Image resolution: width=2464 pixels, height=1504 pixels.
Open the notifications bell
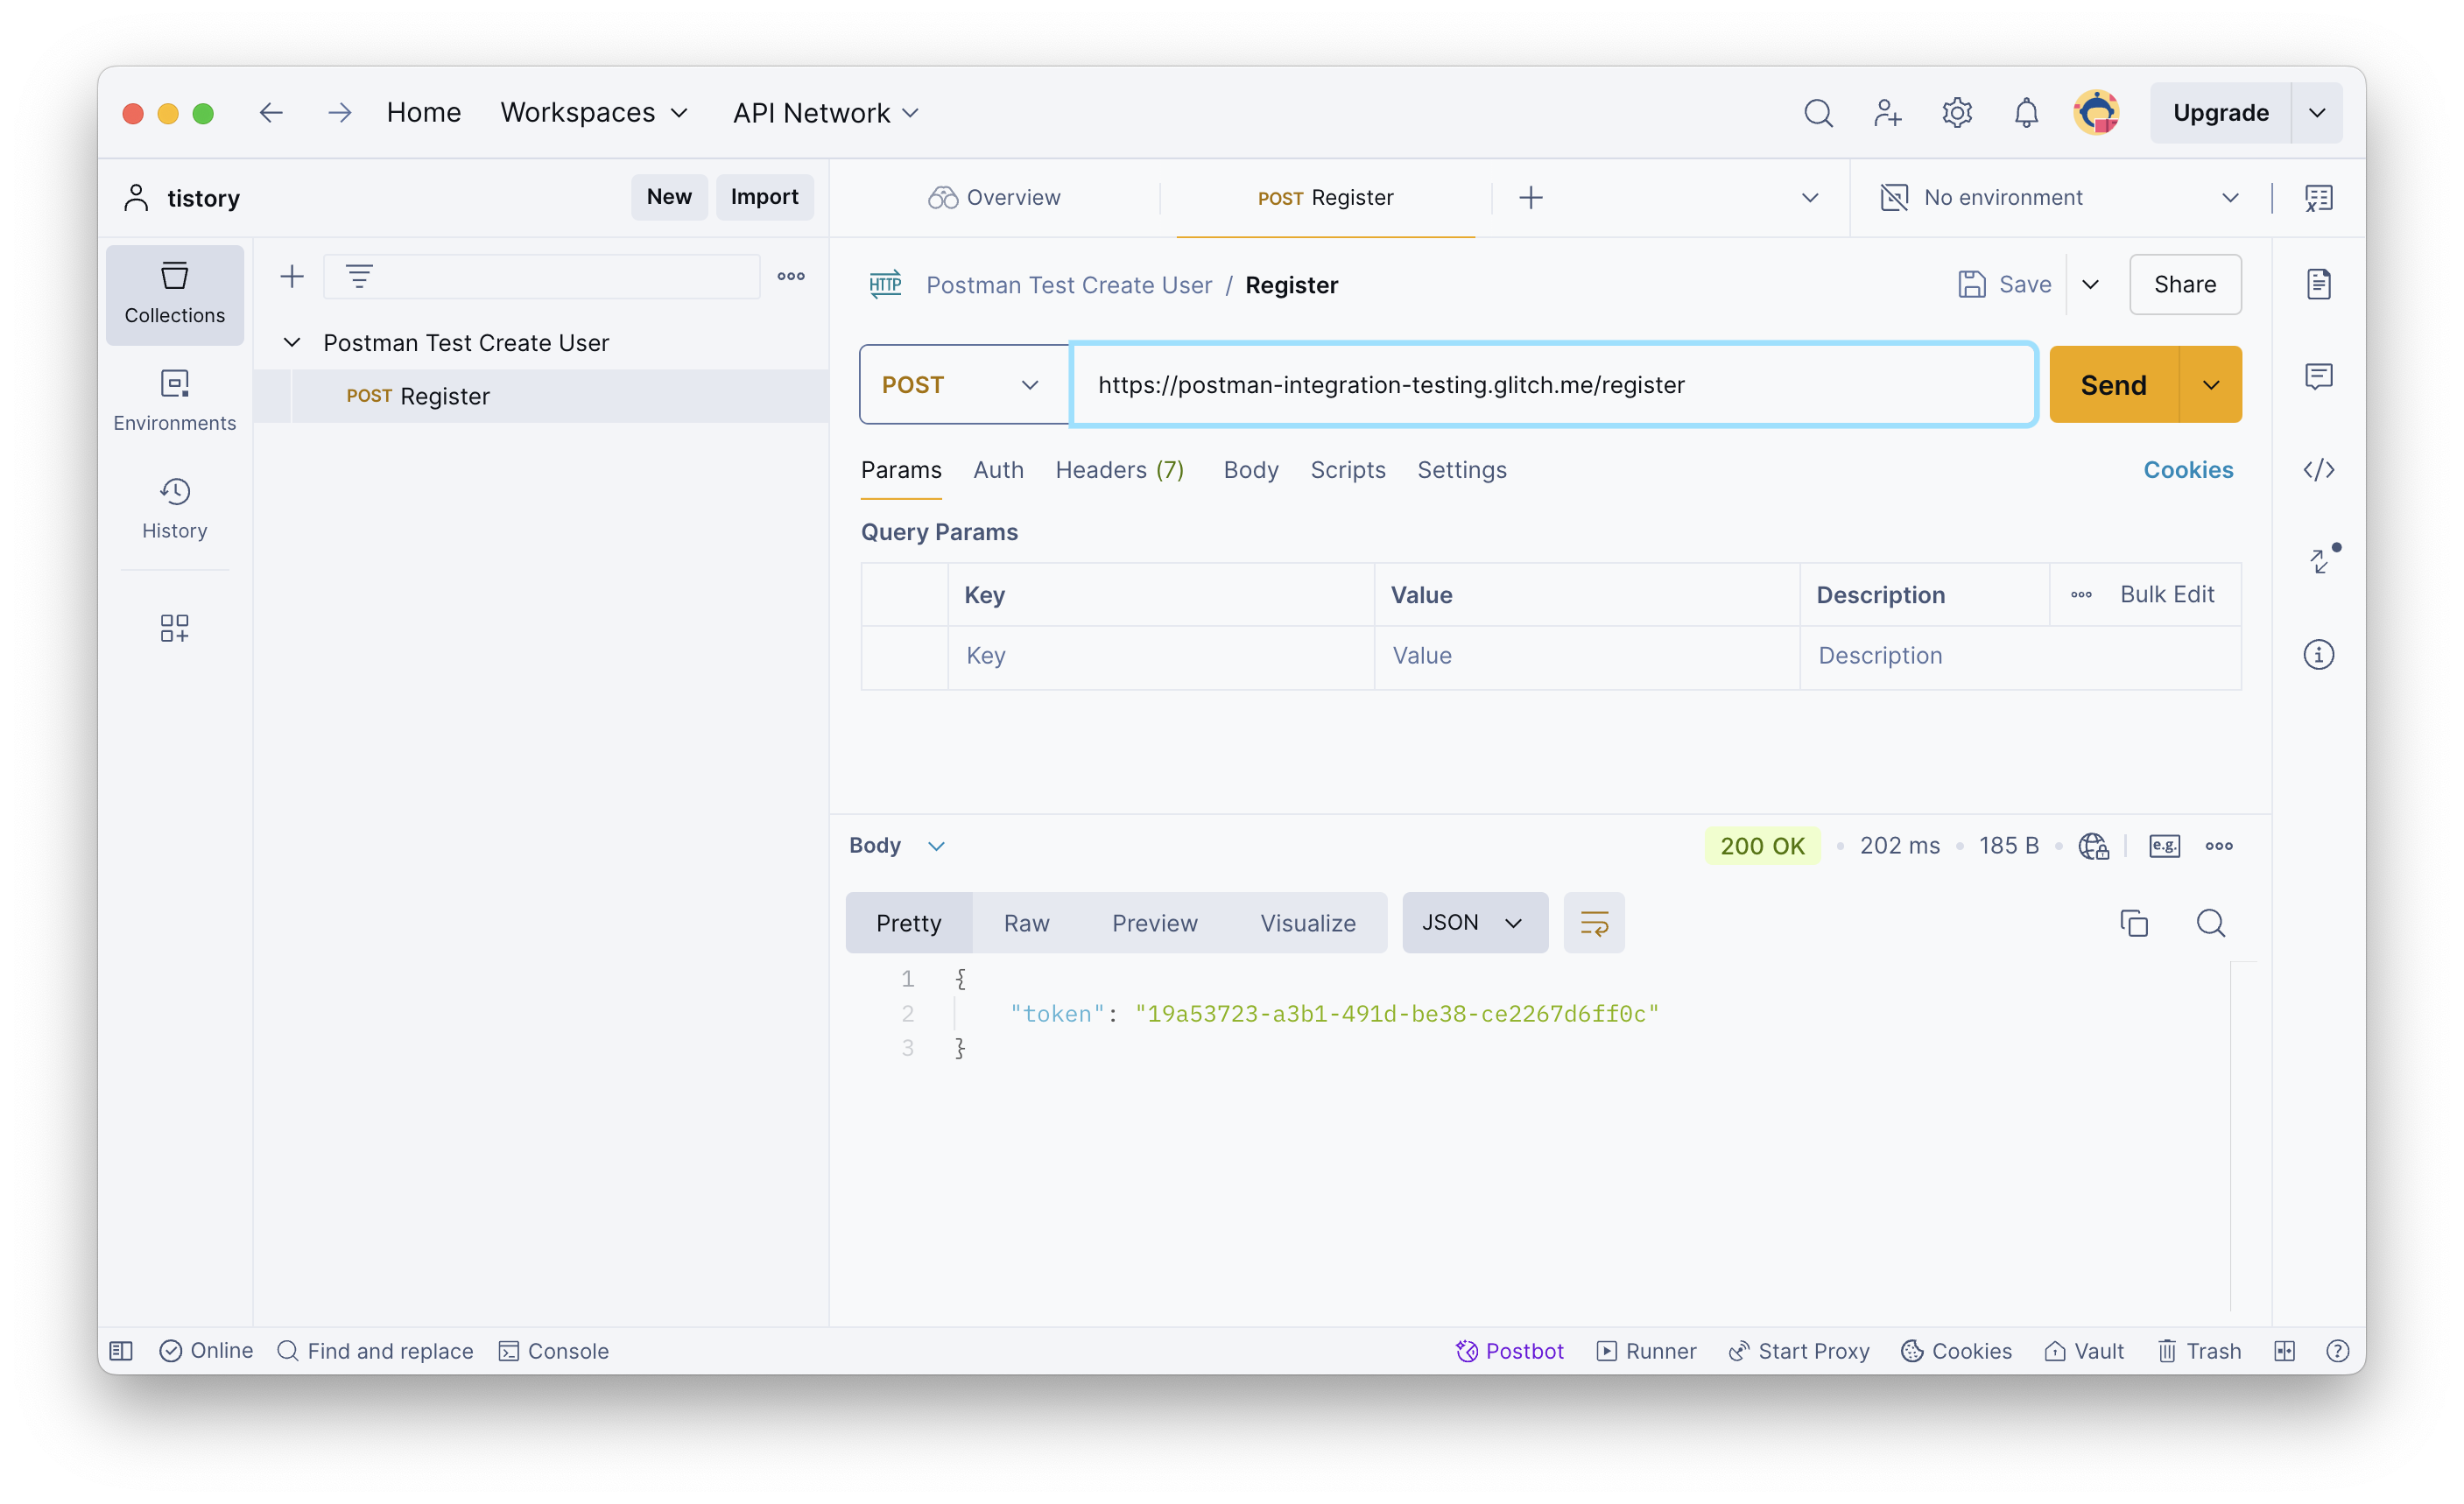(2026, 113)
